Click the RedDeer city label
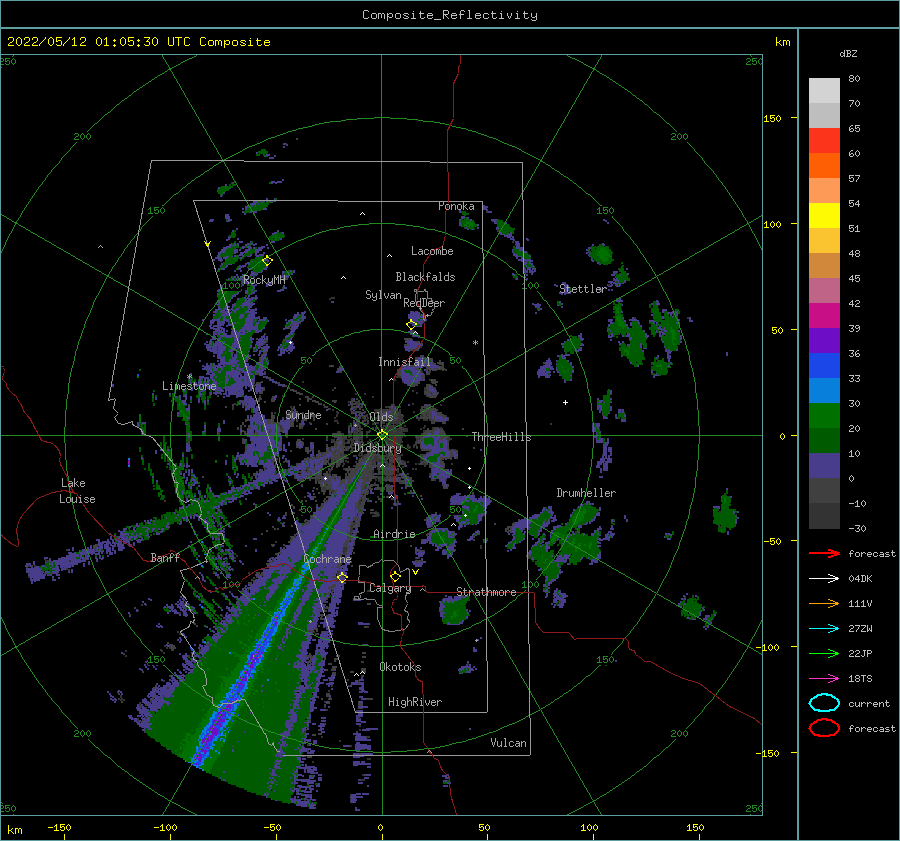This screenshot has width=900, height=841. (x=424, y=303)
